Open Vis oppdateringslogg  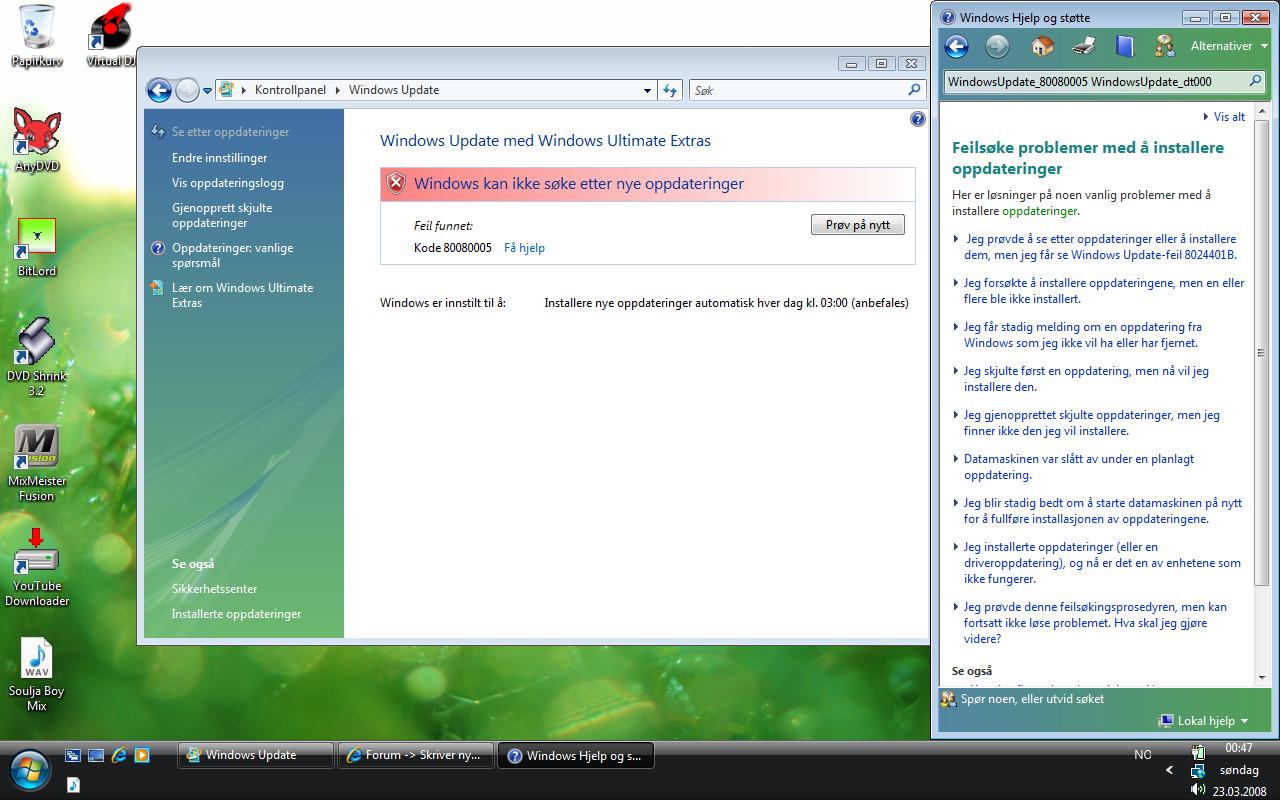[x=228, y=183]
